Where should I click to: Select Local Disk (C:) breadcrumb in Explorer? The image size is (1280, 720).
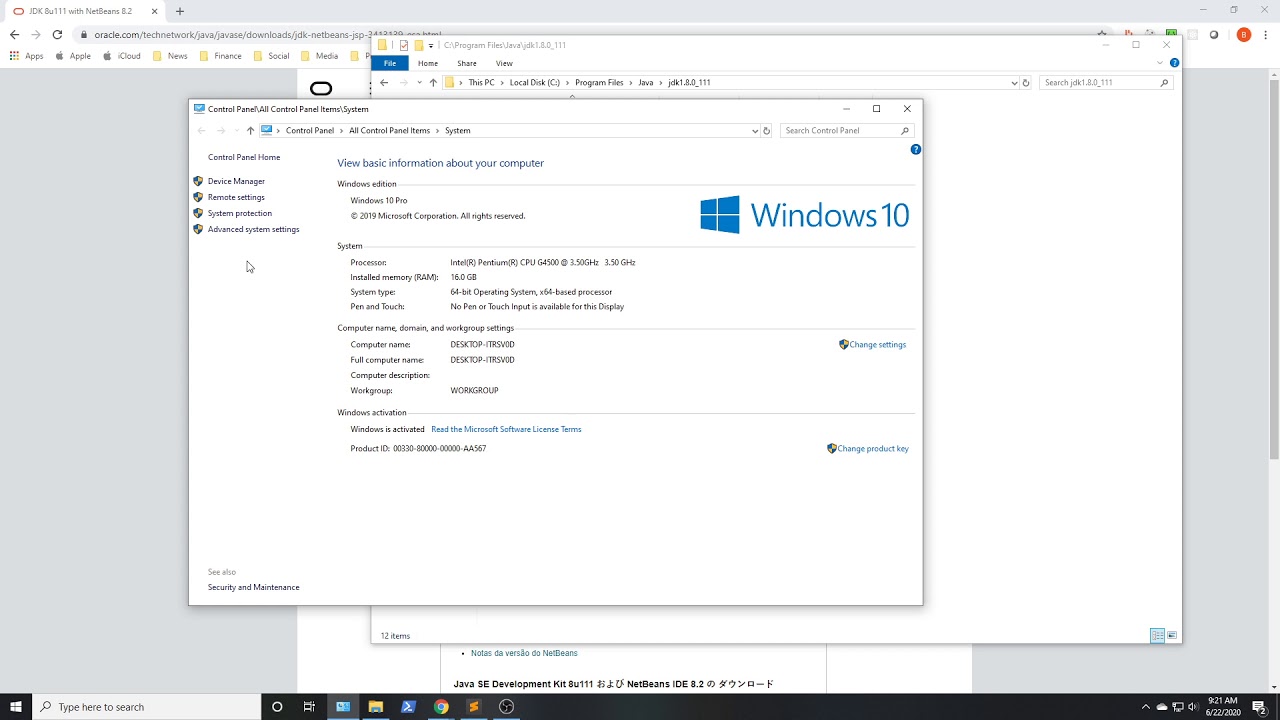[x=535, y=82]
